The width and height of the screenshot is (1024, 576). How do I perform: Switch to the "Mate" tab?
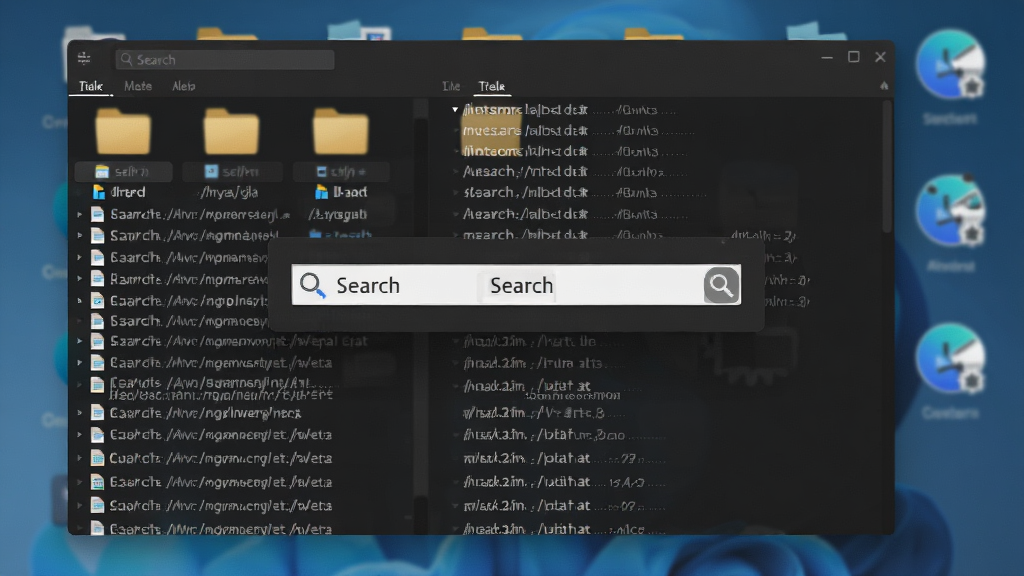(x=138, y=86)
